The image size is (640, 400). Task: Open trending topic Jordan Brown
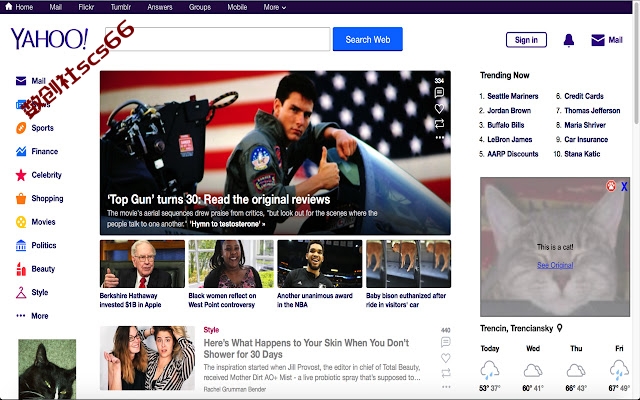click(509, 110)
